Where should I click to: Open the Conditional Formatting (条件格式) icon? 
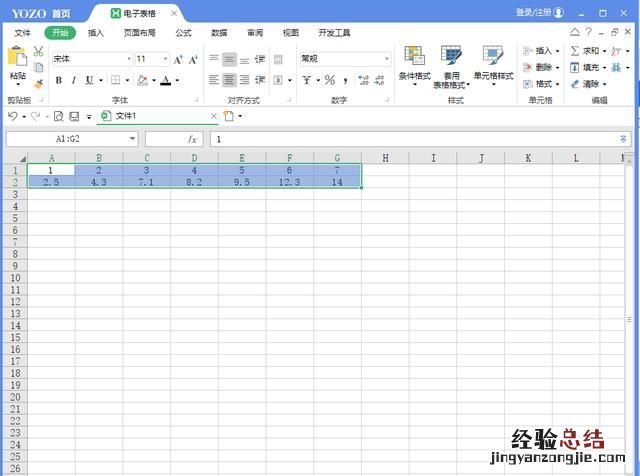pos(414,56)
